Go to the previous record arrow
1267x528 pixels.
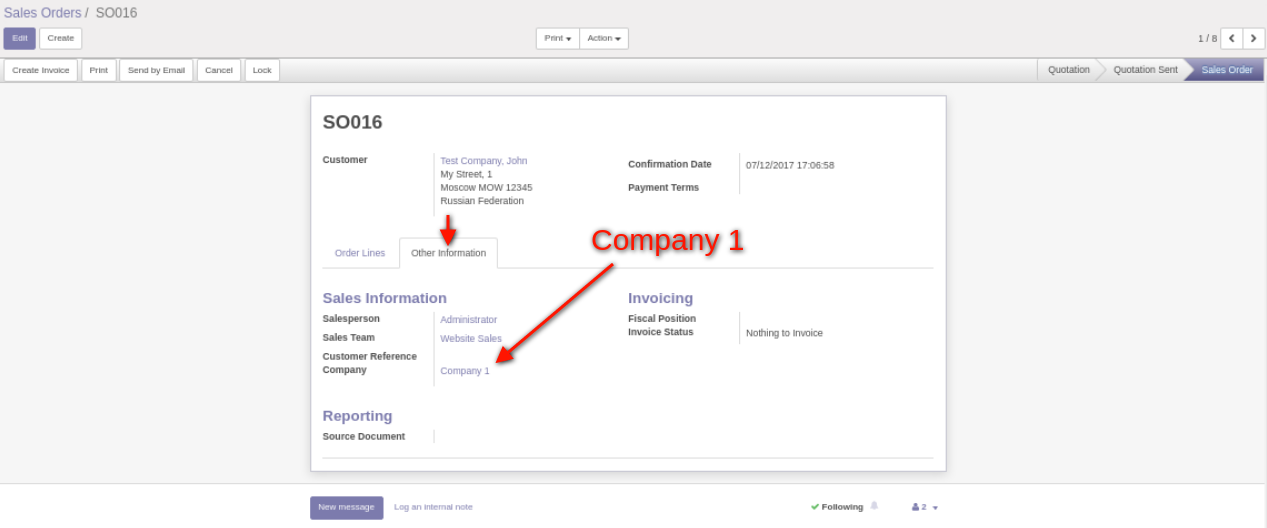1232,38
